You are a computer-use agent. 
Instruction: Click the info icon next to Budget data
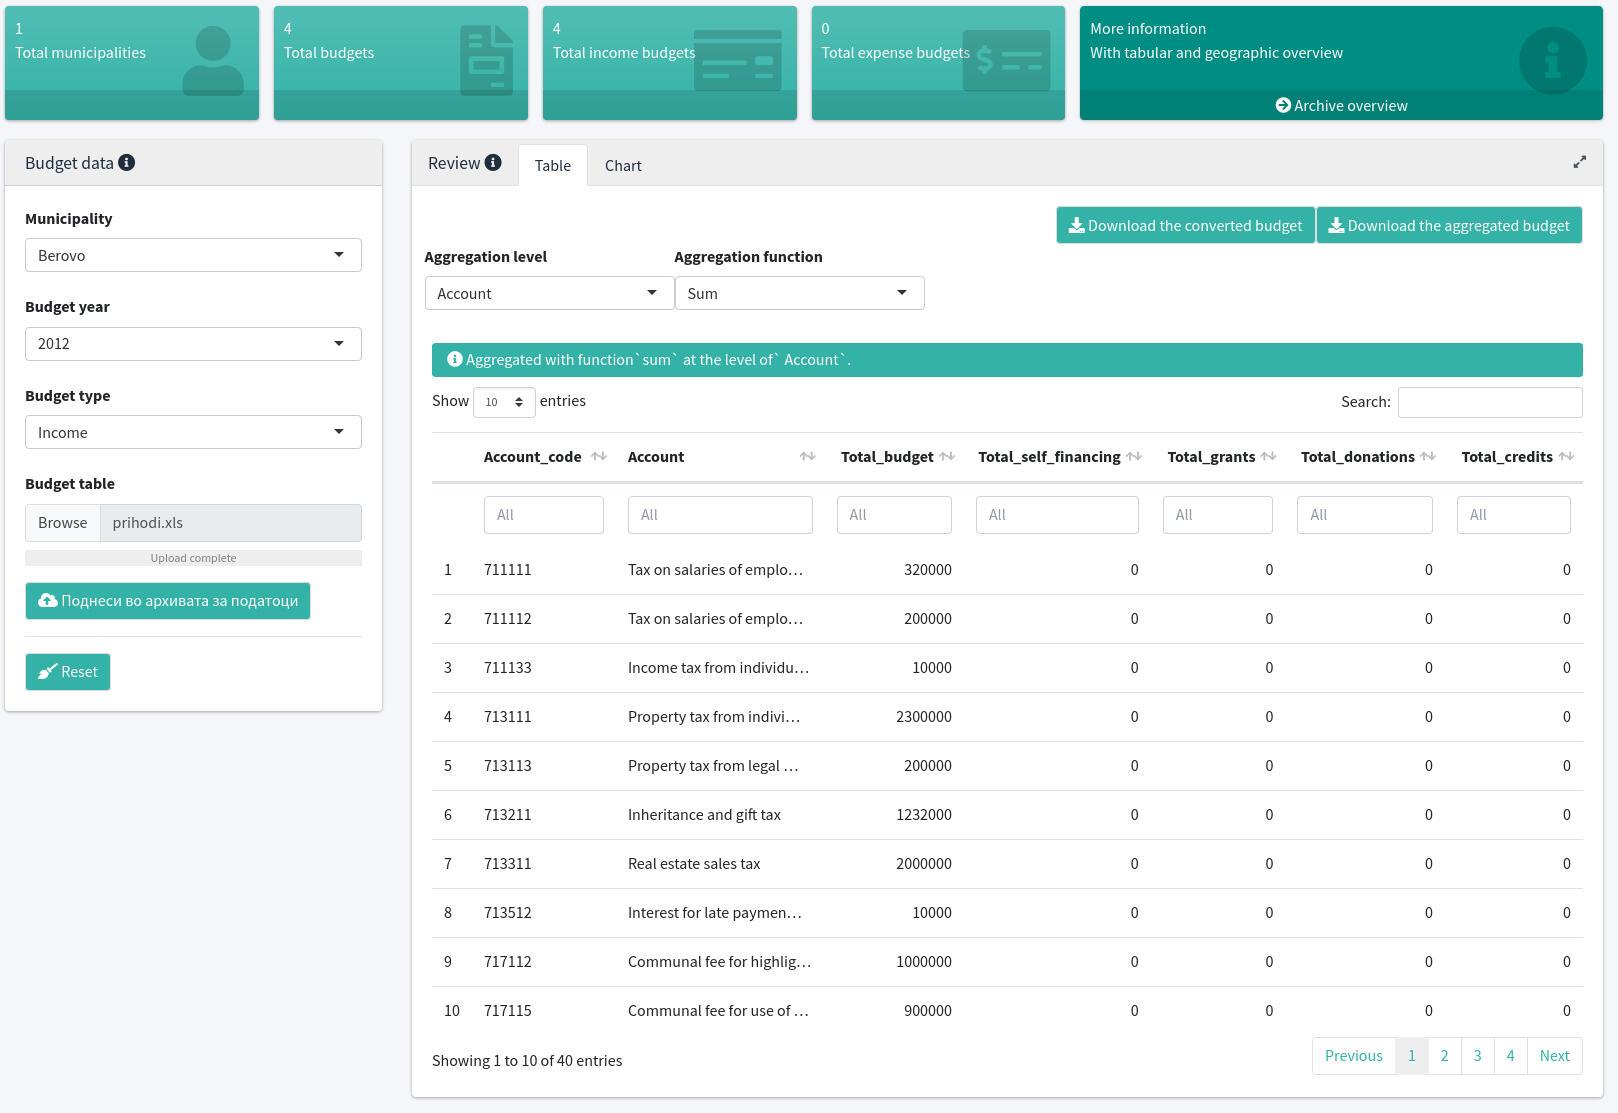coord(127,163)
